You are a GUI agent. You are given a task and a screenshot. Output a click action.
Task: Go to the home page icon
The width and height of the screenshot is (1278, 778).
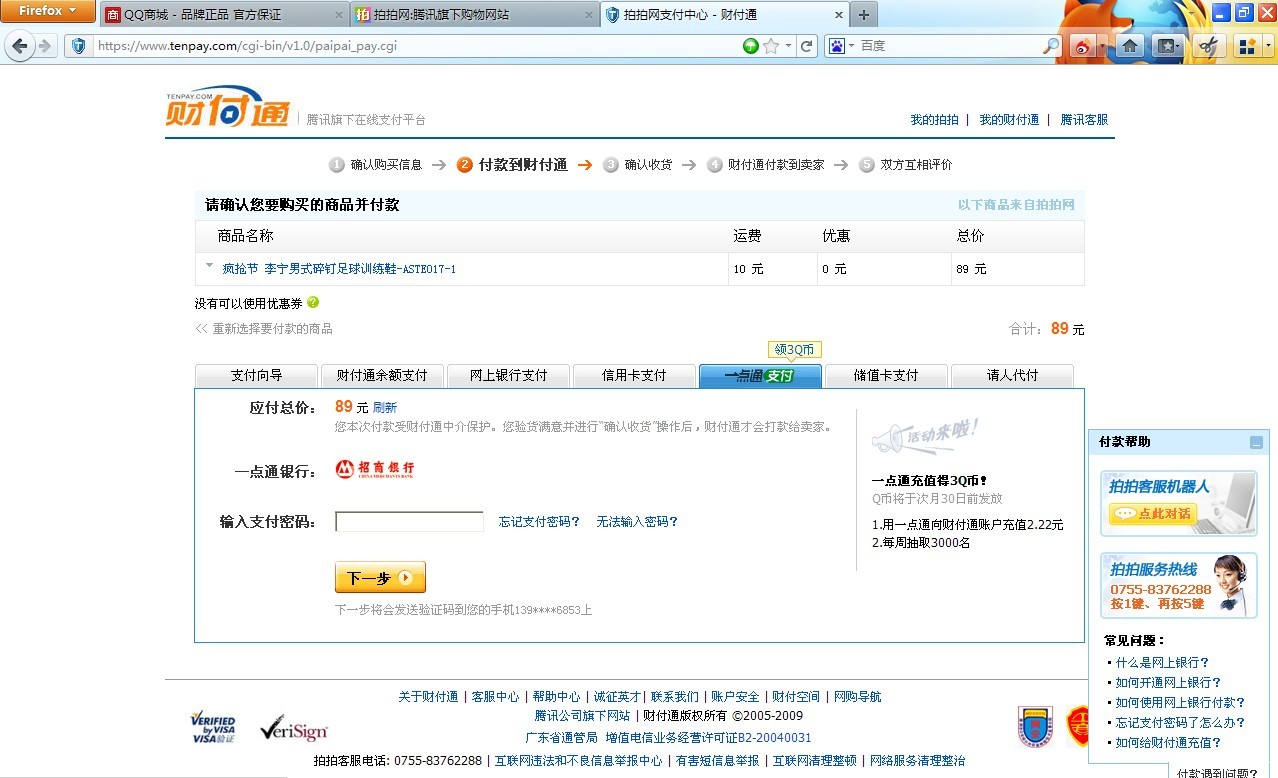(1130, 46)
